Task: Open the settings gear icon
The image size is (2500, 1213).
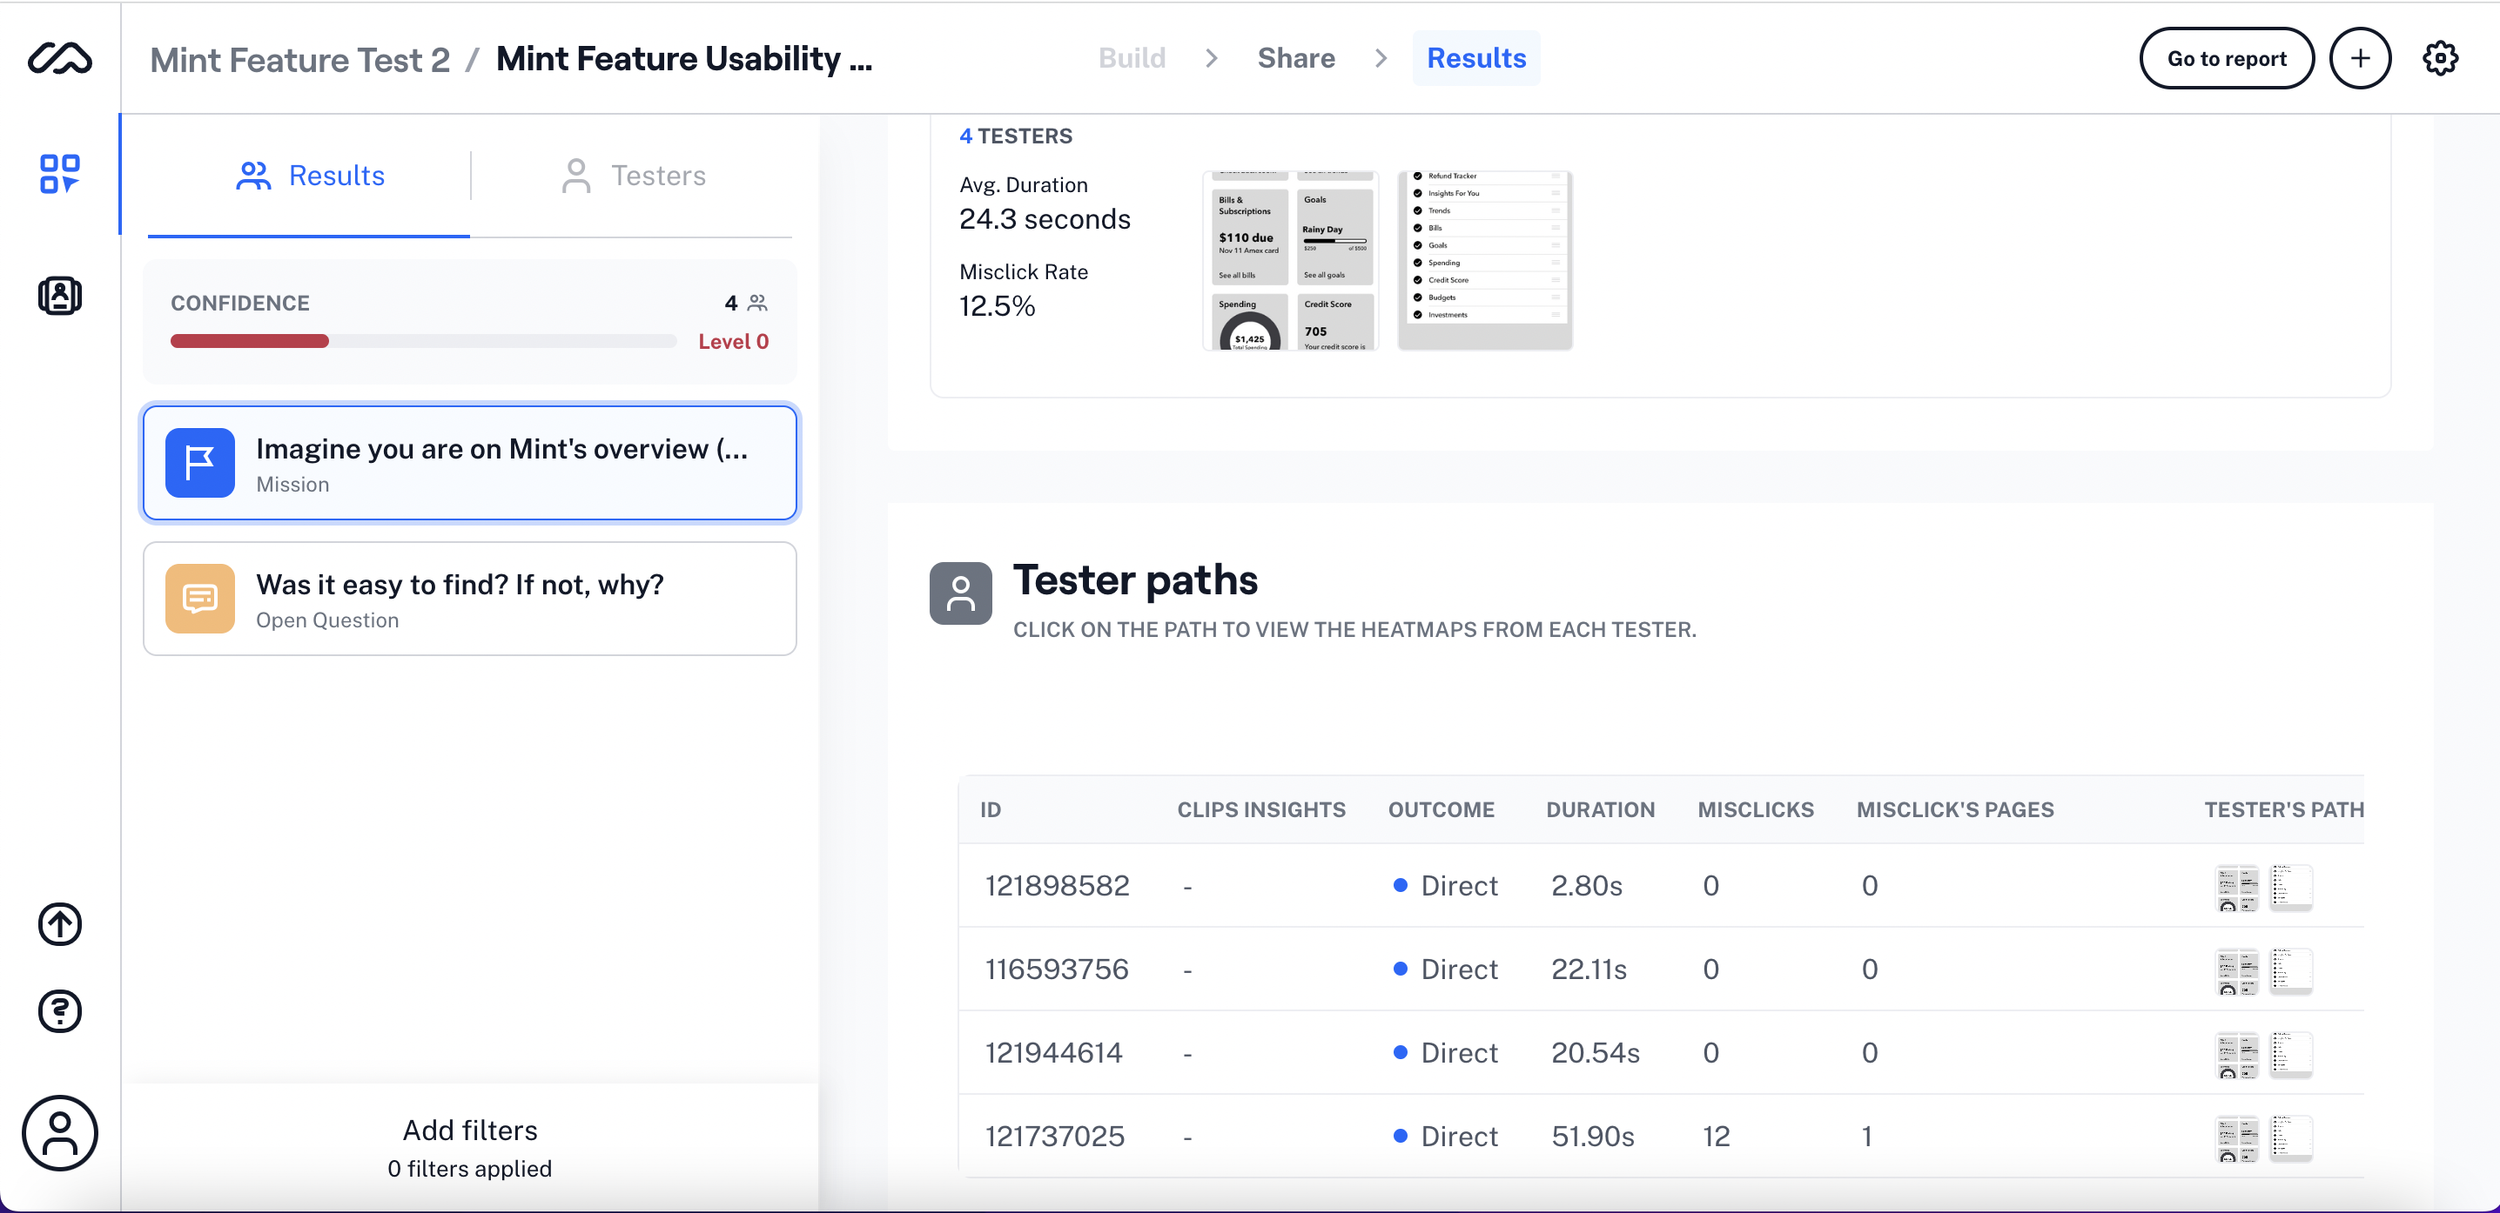Action: tap(2440, 59)
